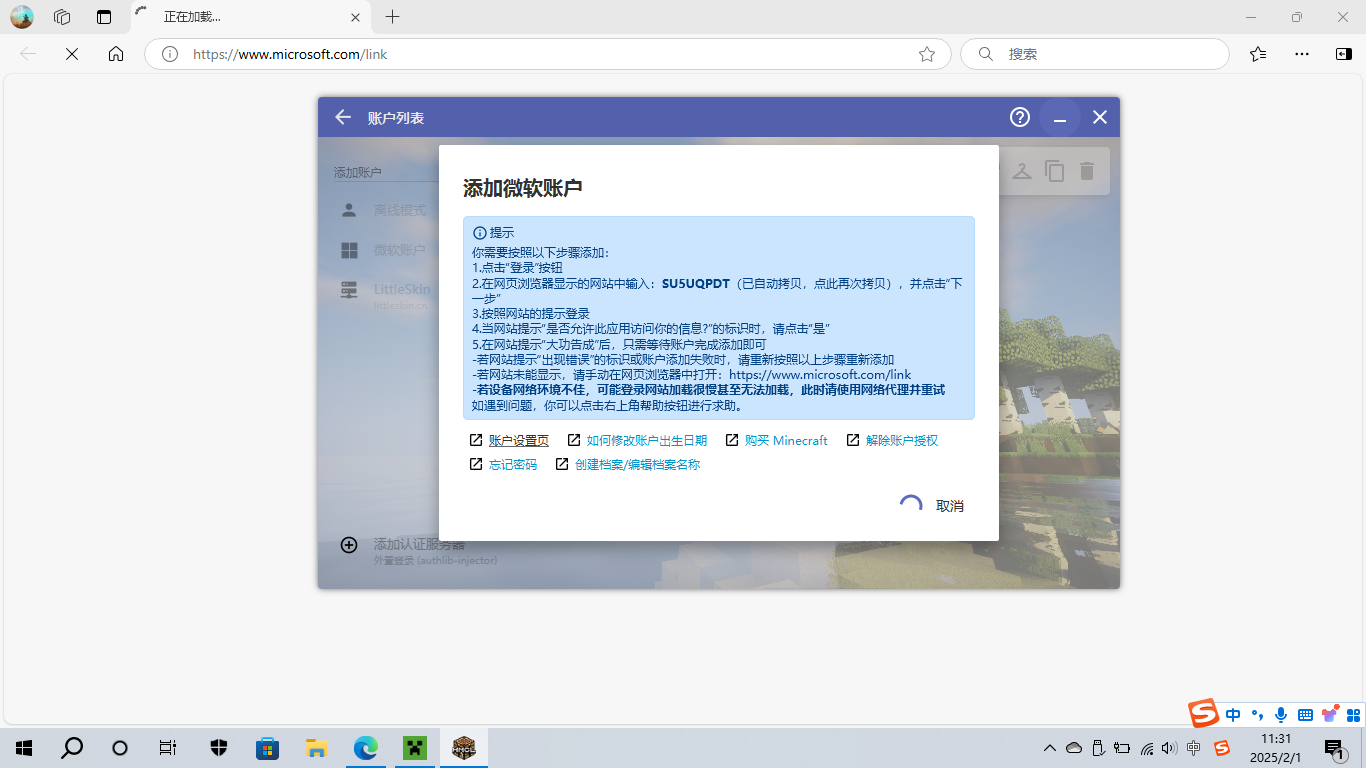The width and height of the screenshot is (1366, 768).
Task: Open the 购买 Minecraft link
Action: 786,440
